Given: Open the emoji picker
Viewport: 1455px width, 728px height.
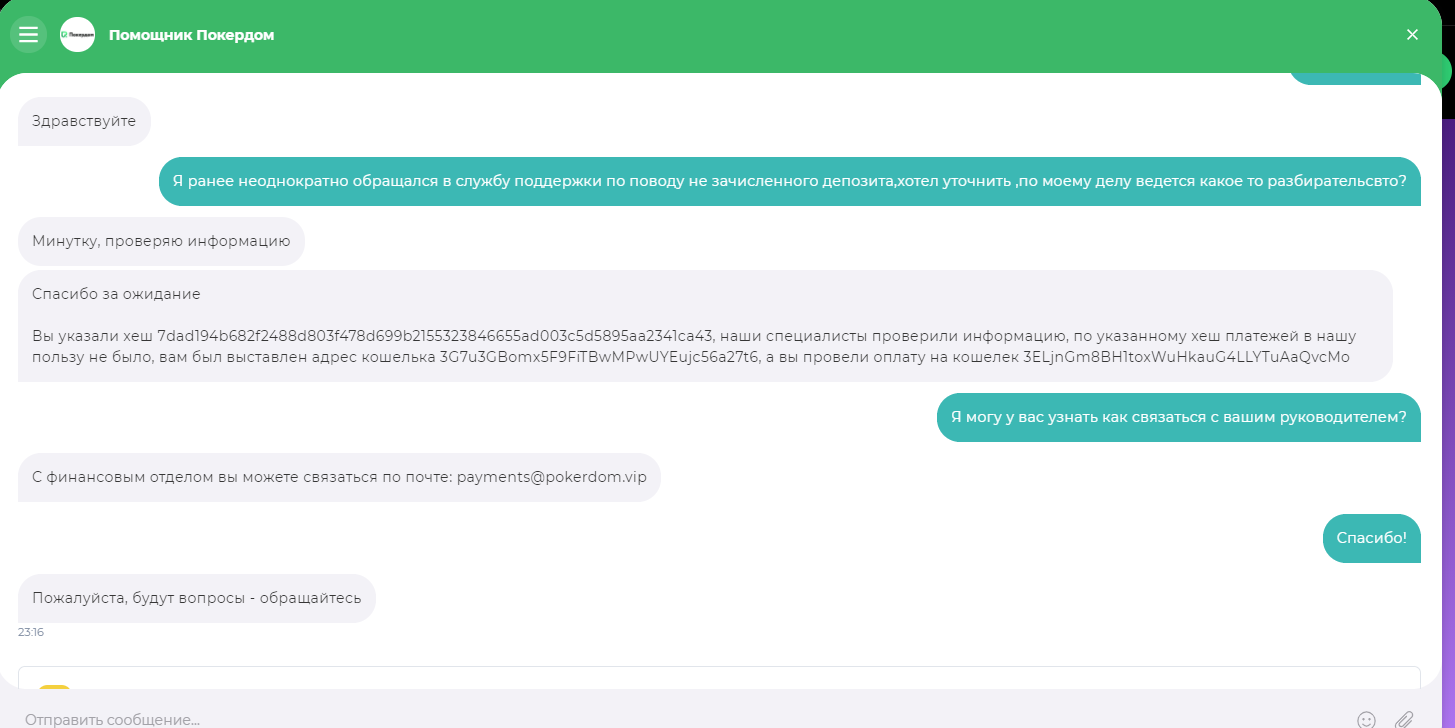Looking at the screenshot, I should pyautogui.click(x=1366, y=719).
